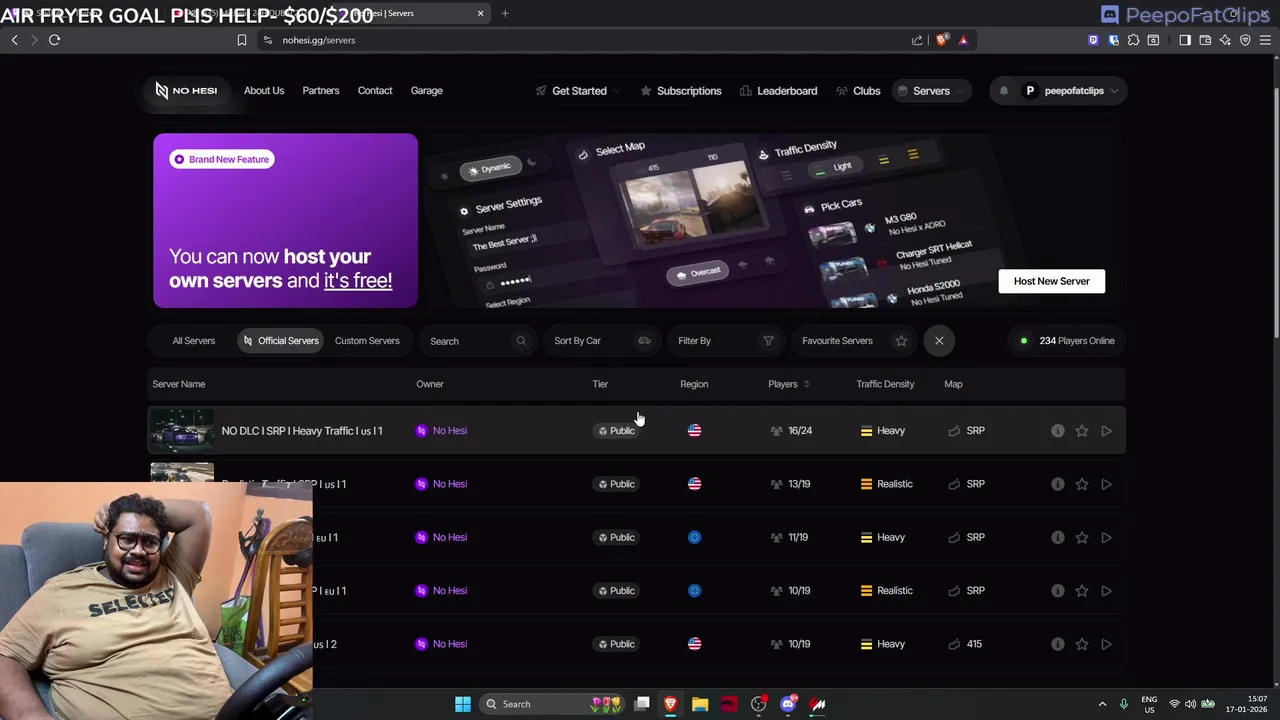This screenshot has width=1280, height=720.
Task: Click the NO DLC server thumbnail
Action: point(182,431)
